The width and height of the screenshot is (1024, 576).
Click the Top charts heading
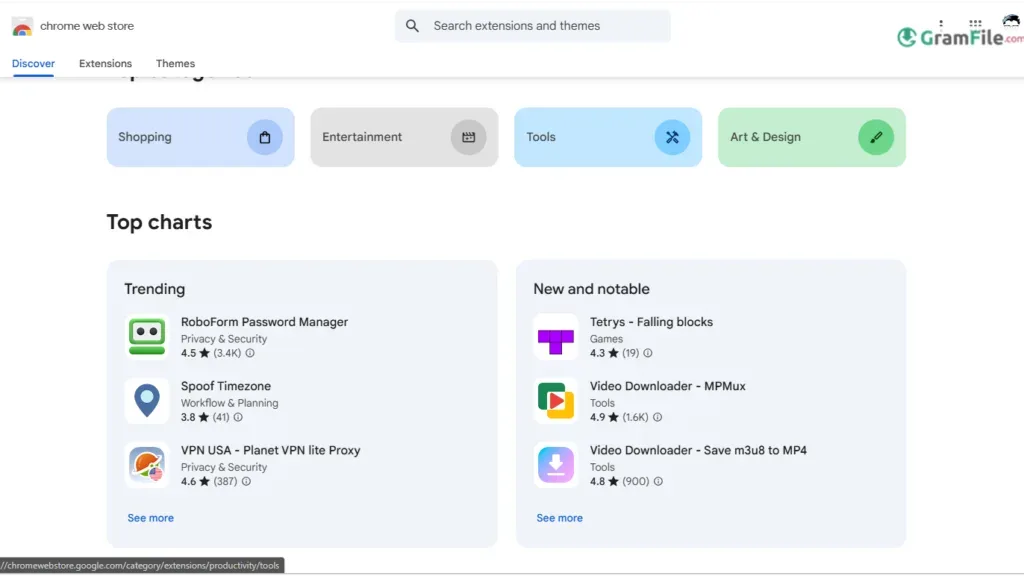tap(159, 222)
